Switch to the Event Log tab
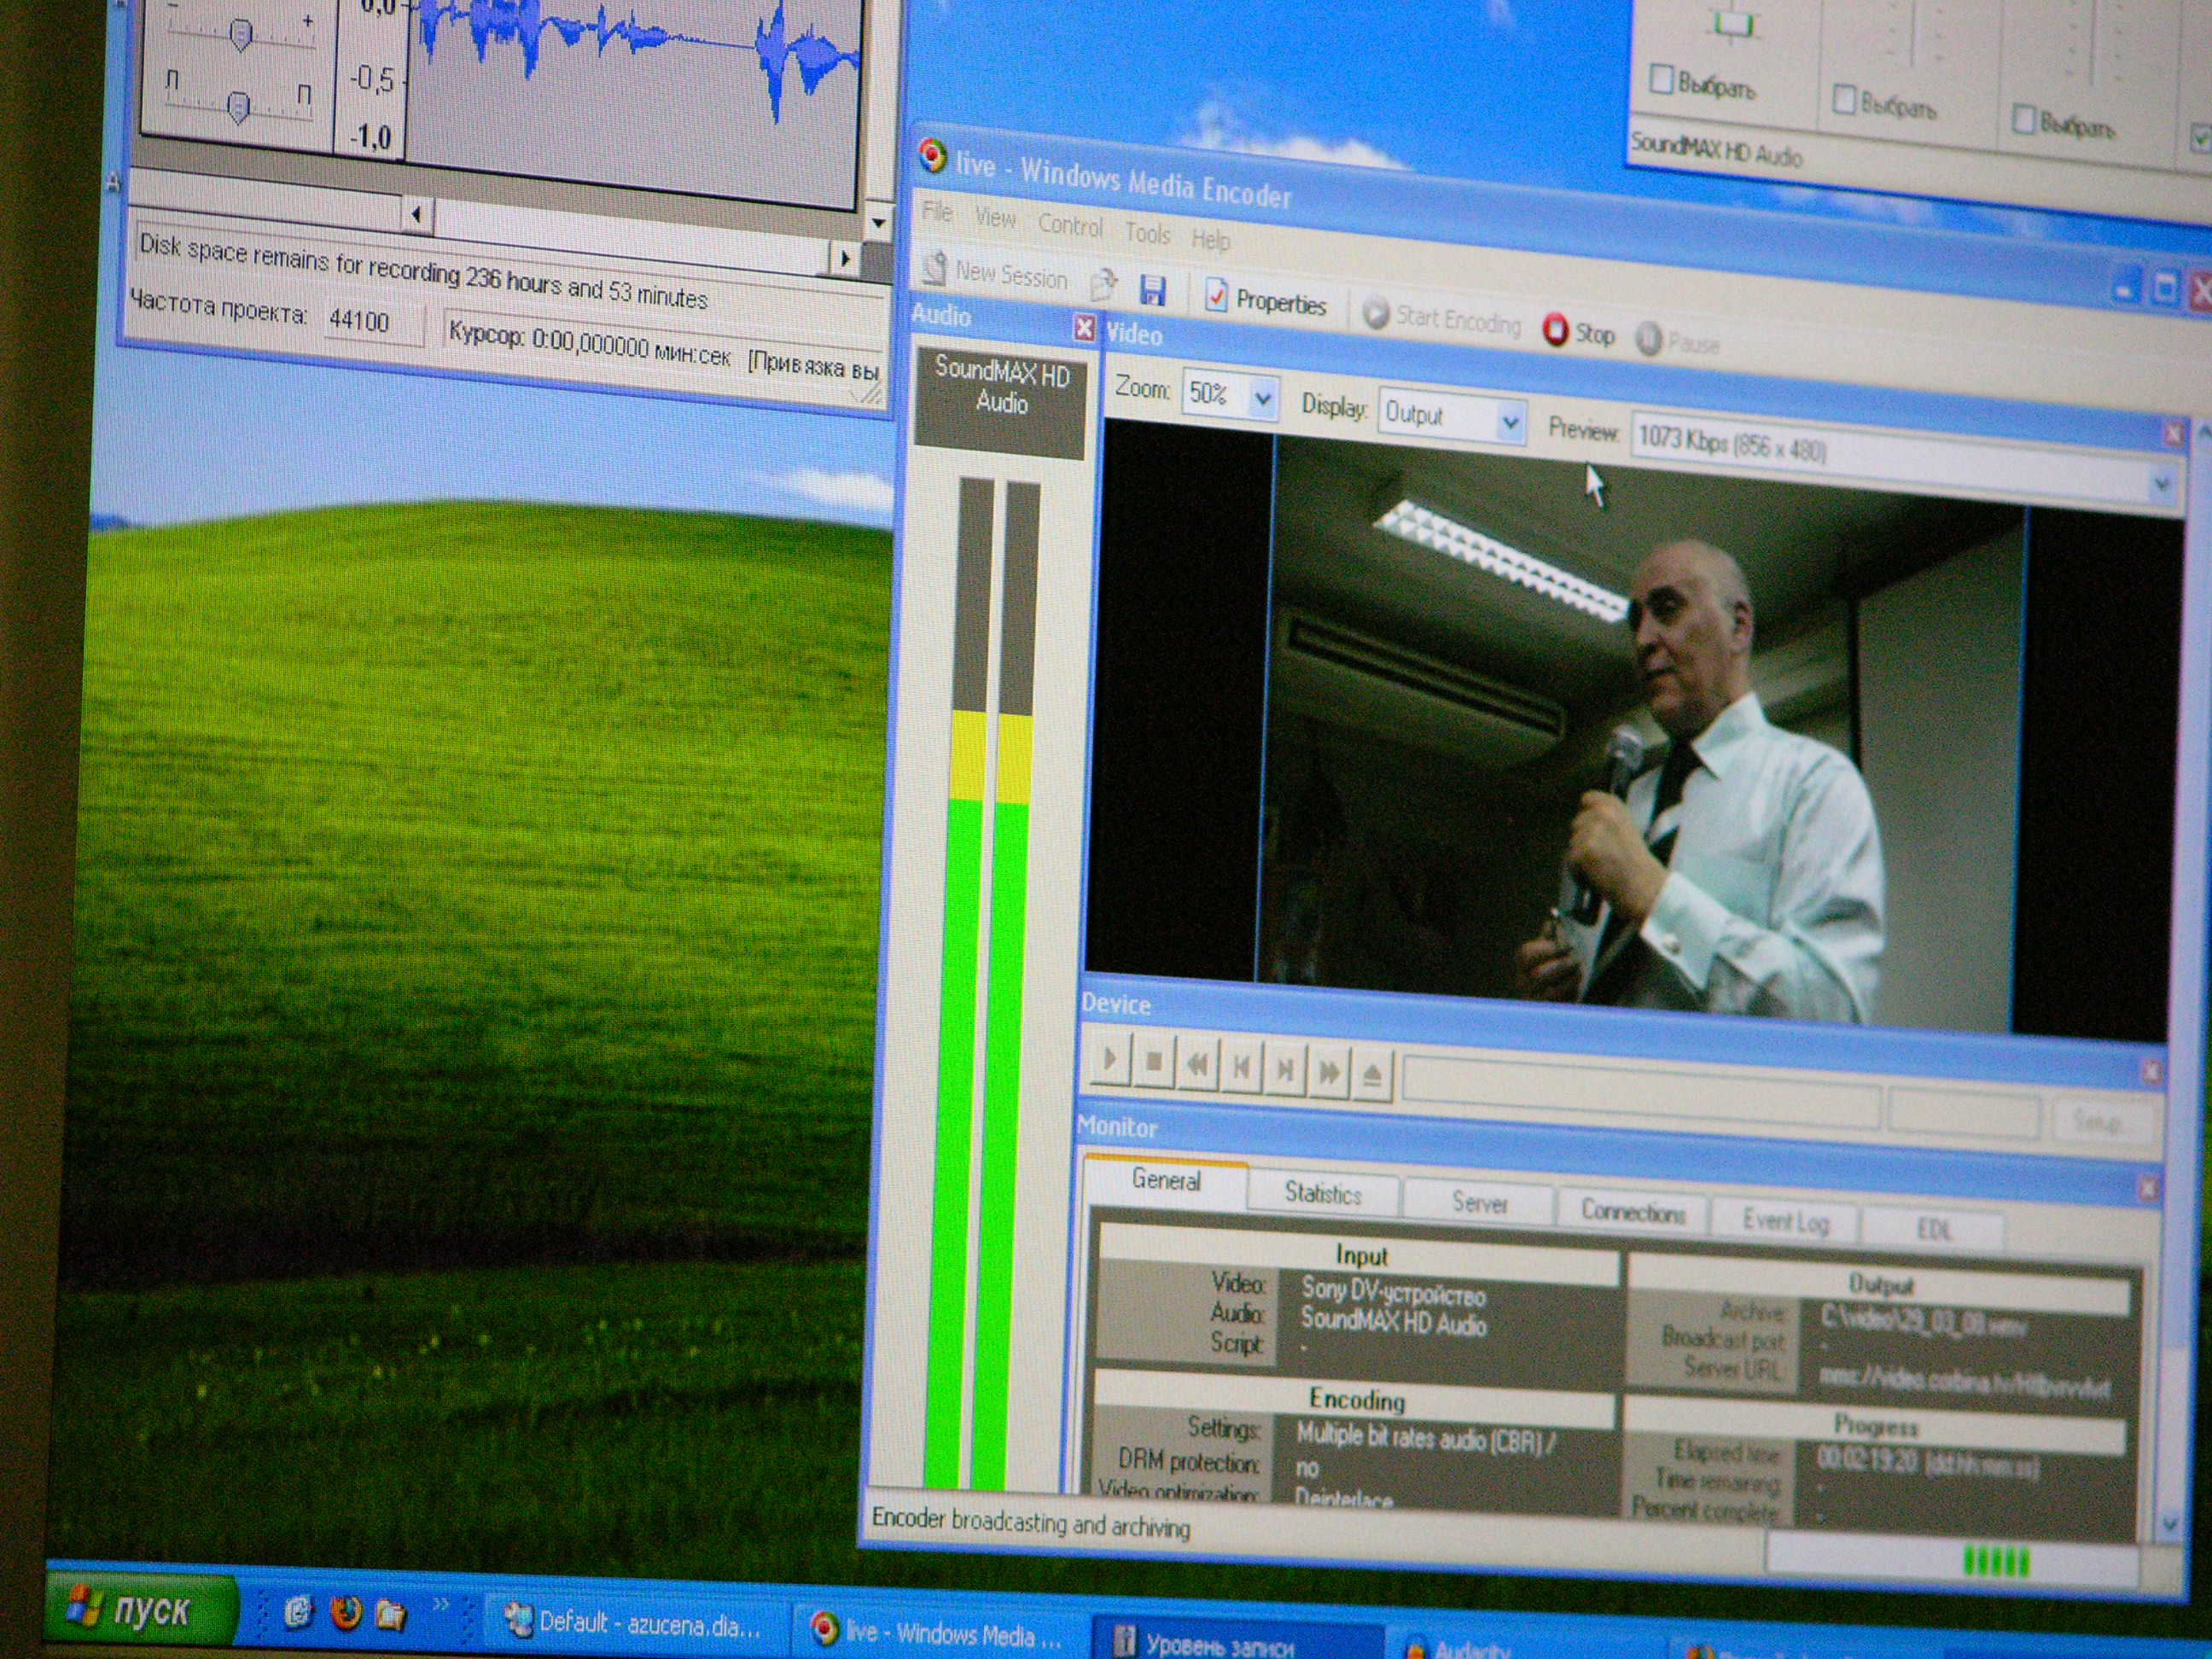 pos(1785,1221)
